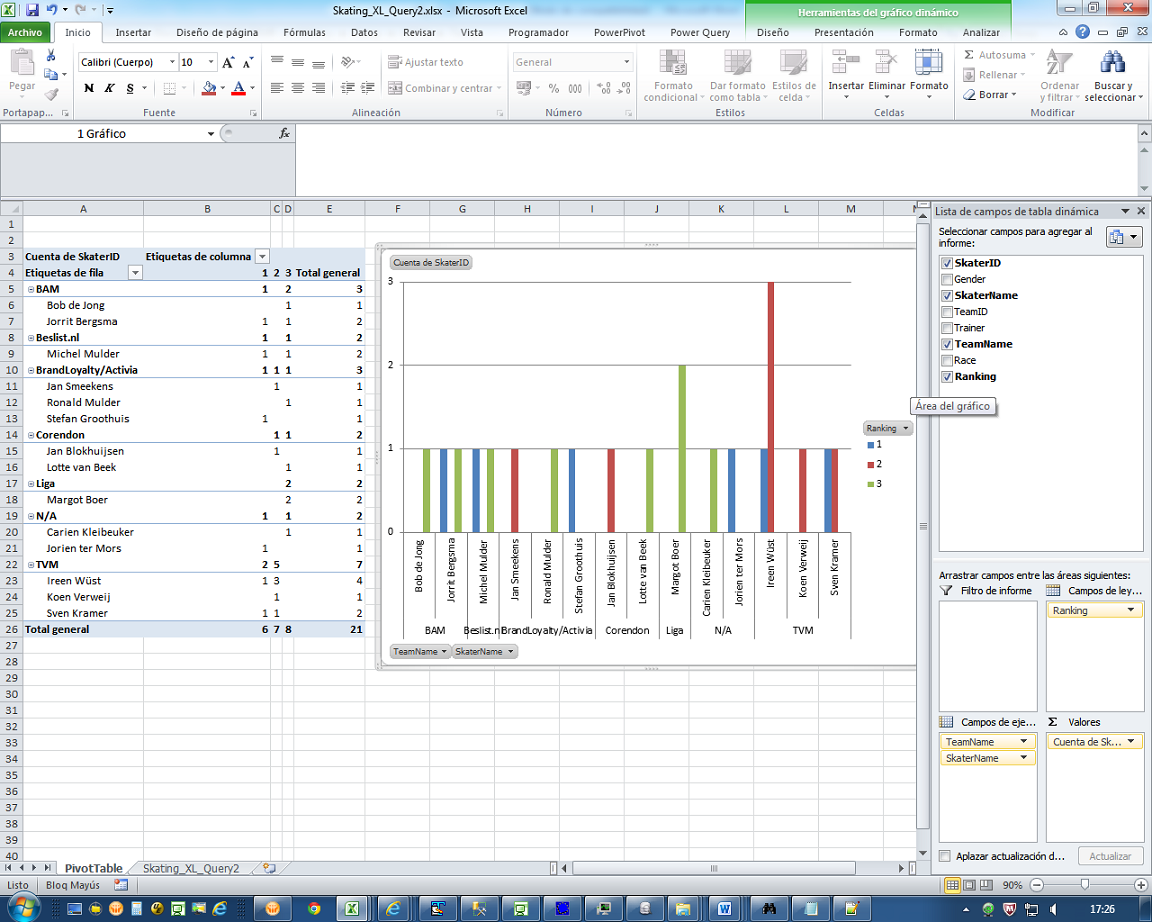Open the SkaterName chart filter button
This screenshot has height=922, width=1152.
[x=484, y=652]
